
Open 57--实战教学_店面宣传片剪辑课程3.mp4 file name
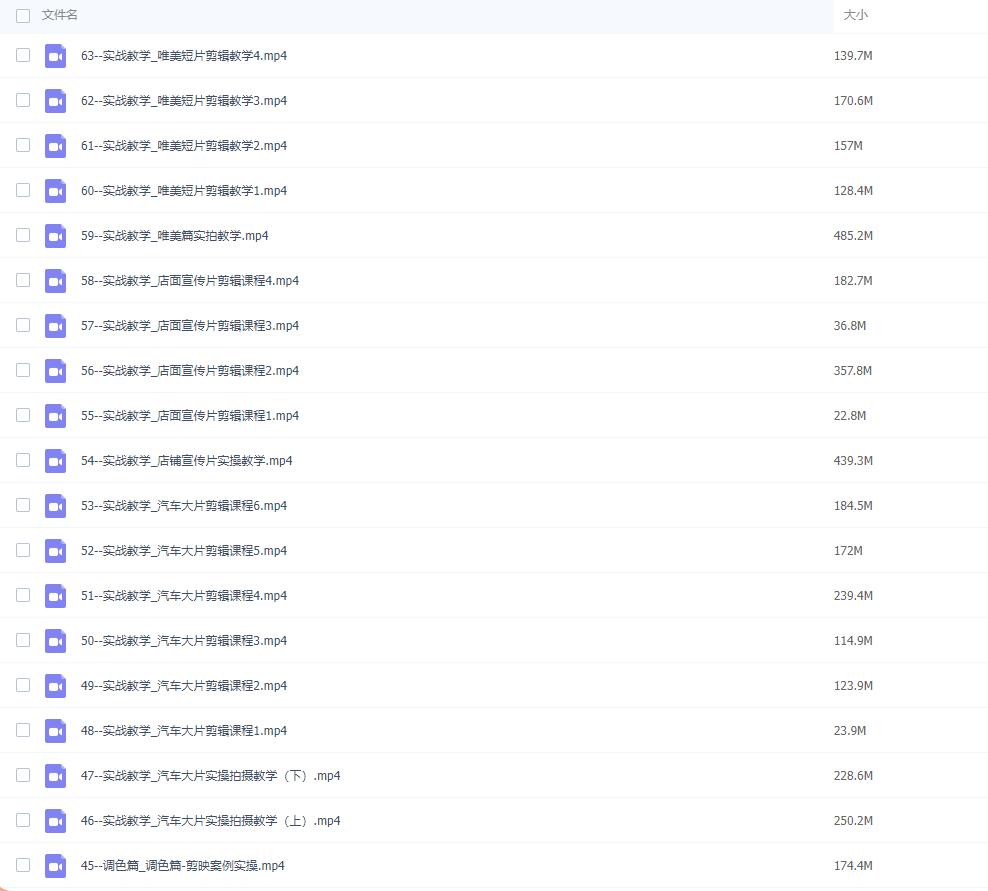tap(190, 326)
